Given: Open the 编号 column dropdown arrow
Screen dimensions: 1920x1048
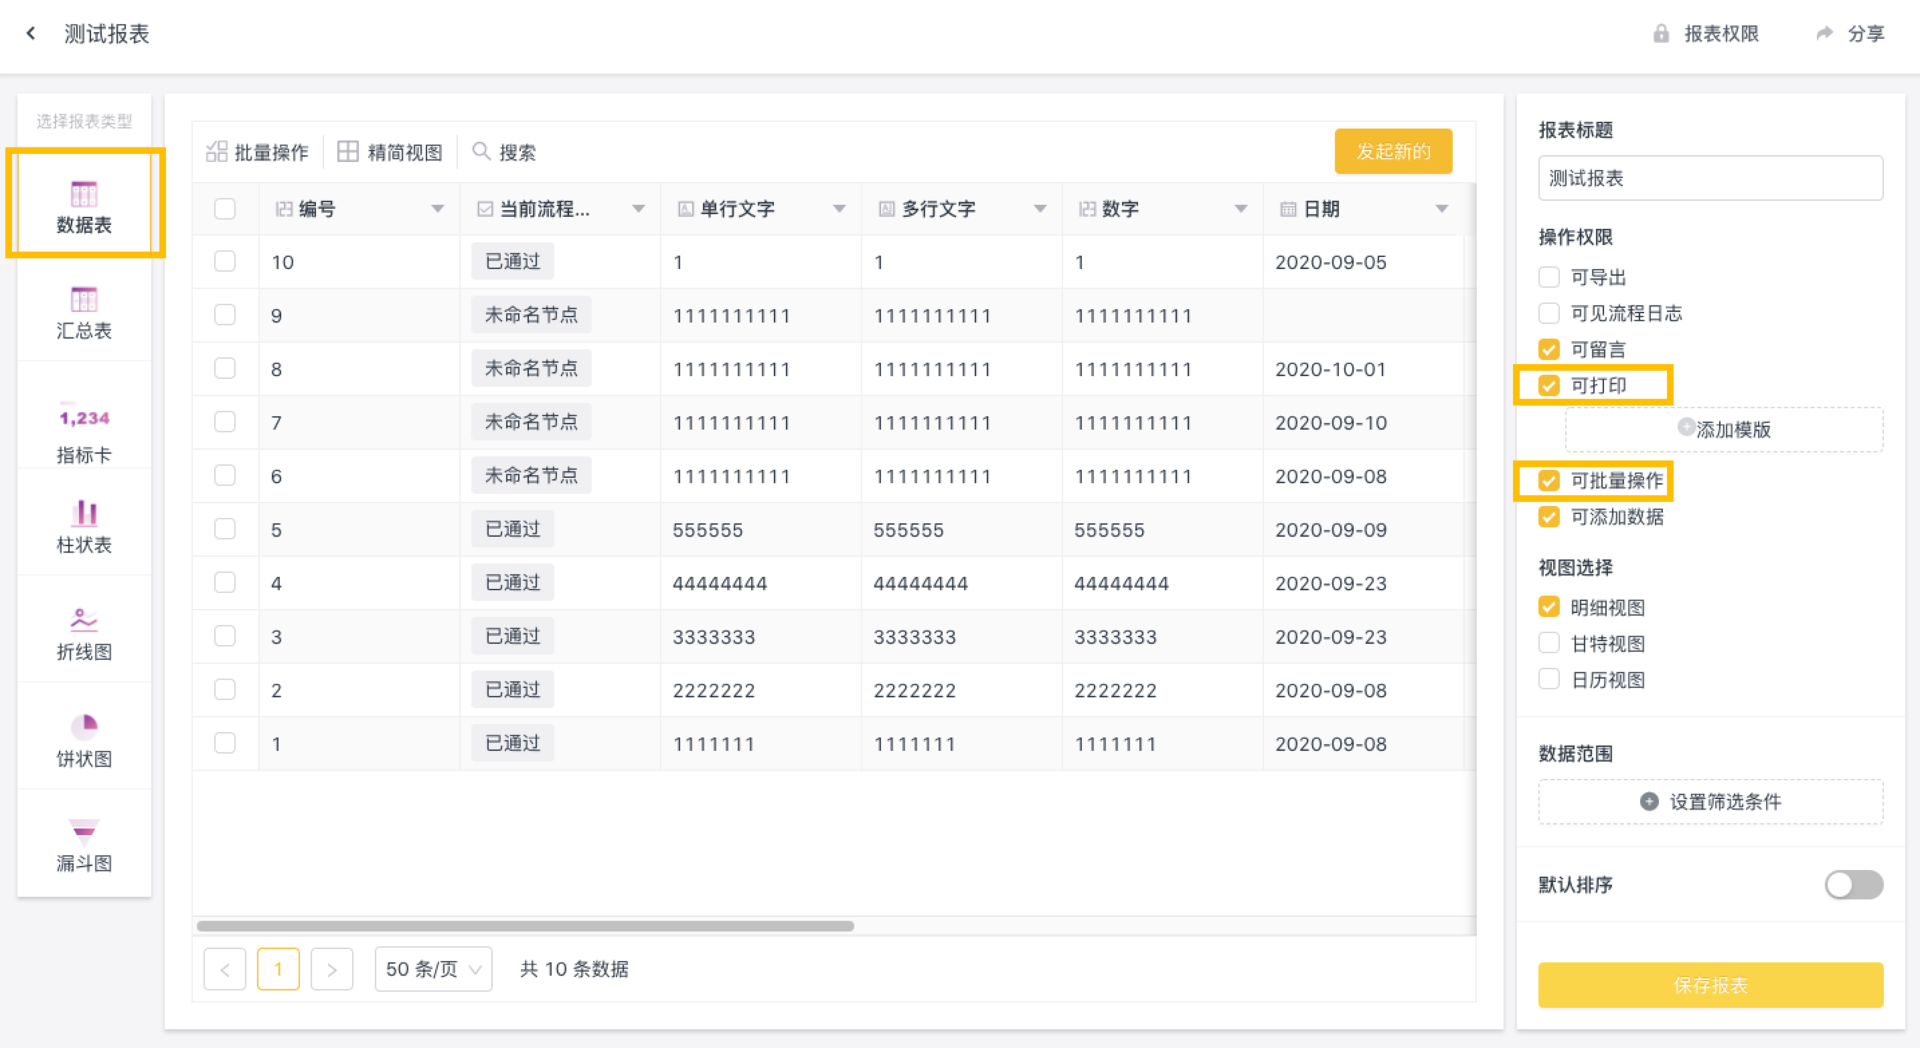Looking at the screenshot, I should pyautogui.click(x=437, y=209).
